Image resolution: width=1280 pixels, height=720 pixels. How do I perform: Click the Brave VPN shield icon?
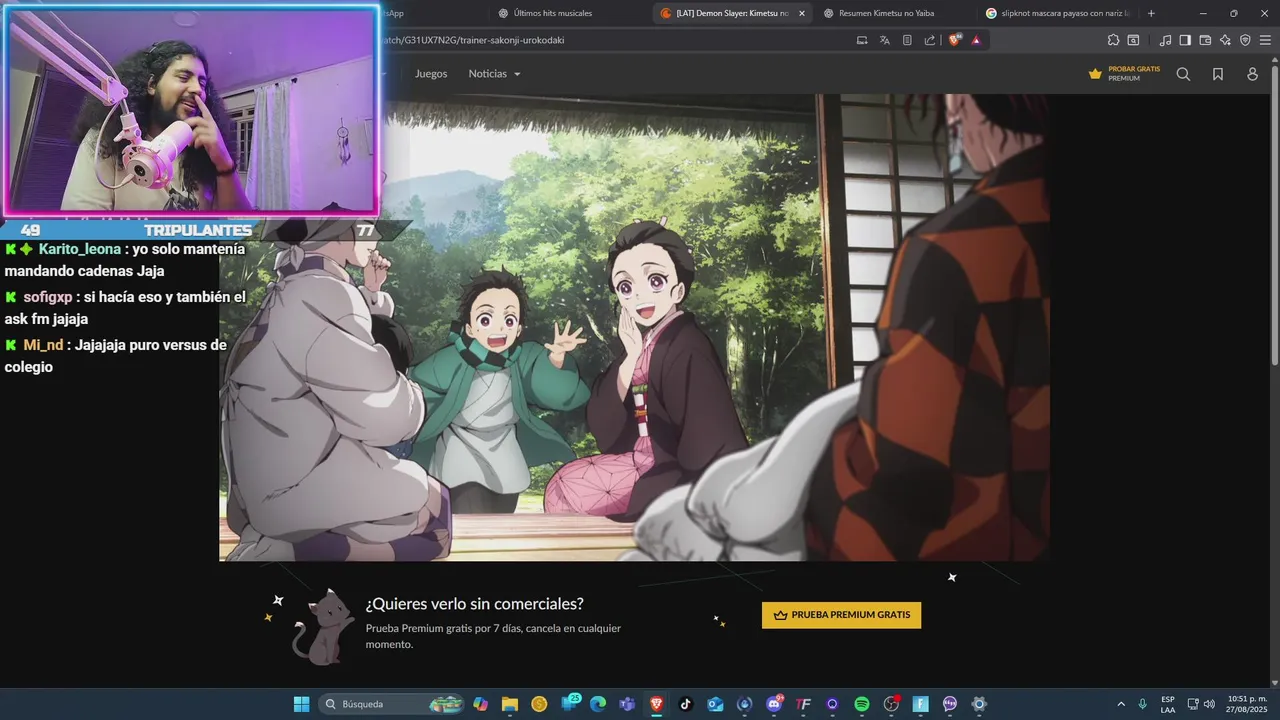pyautogui.click(x=1245, y=40)
